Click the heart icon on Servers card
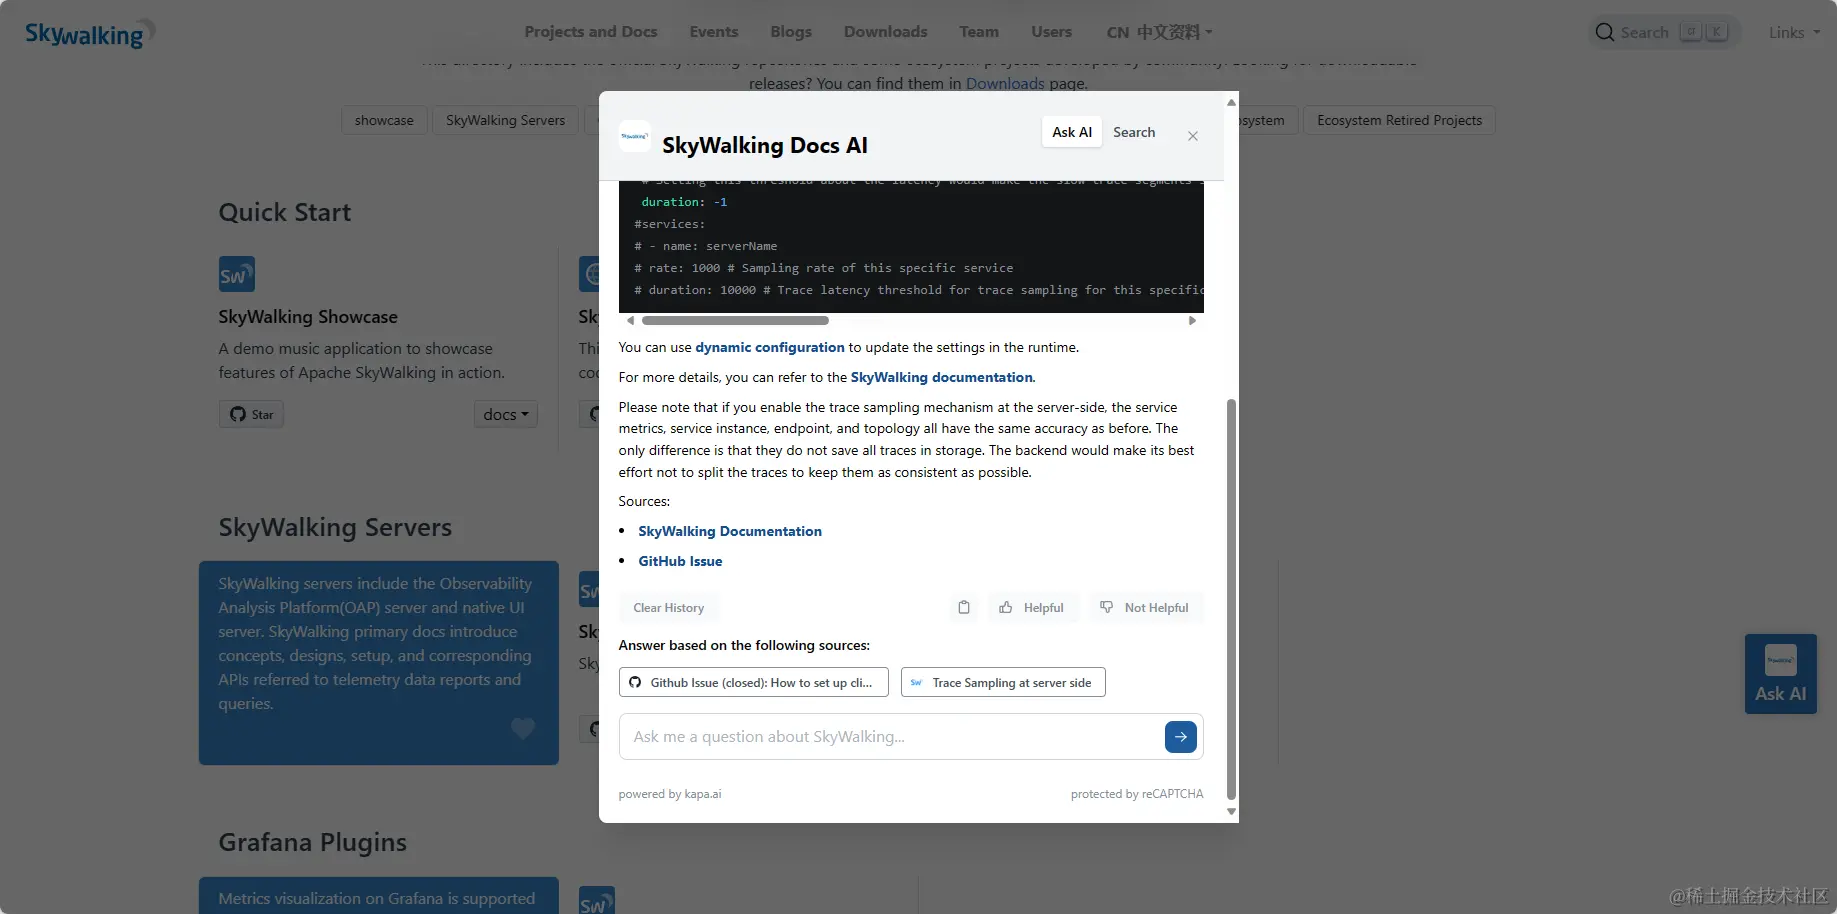Image resolution: width=1837 pixels, height=914 pixels. [x=523, y=728]
